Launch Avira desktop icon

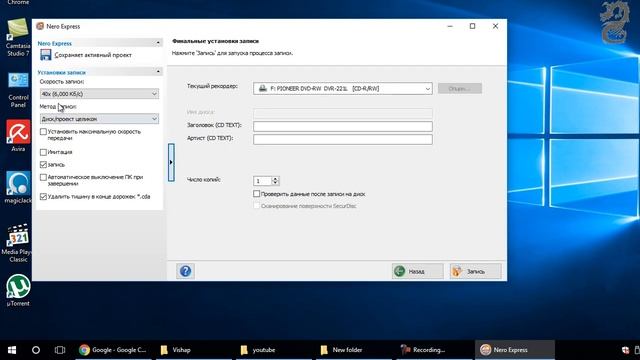[x=18, y=136]
